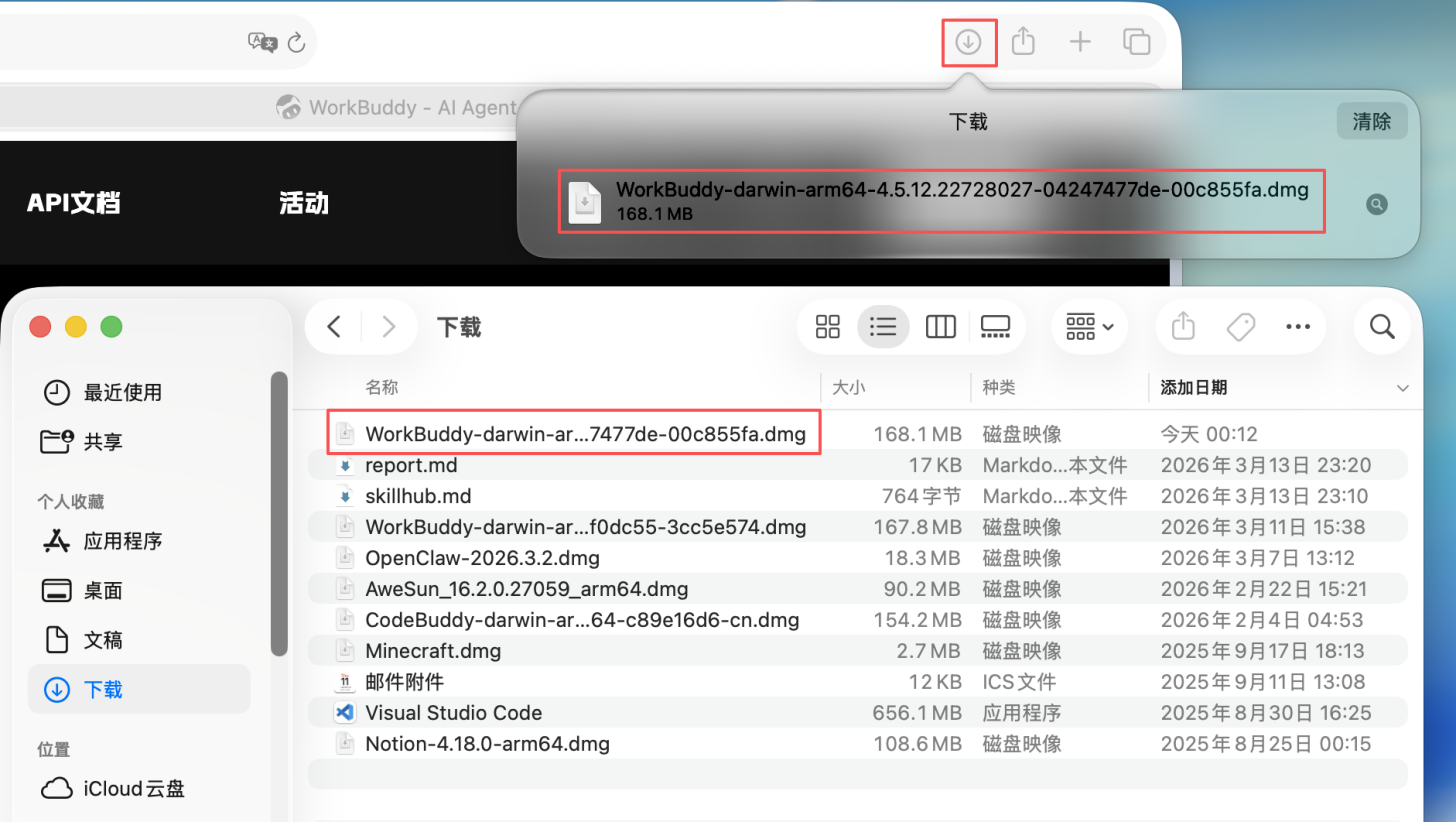Switch Finder to icon view
The height and width of the screenshot is (822, 1456).
[828, 326]
